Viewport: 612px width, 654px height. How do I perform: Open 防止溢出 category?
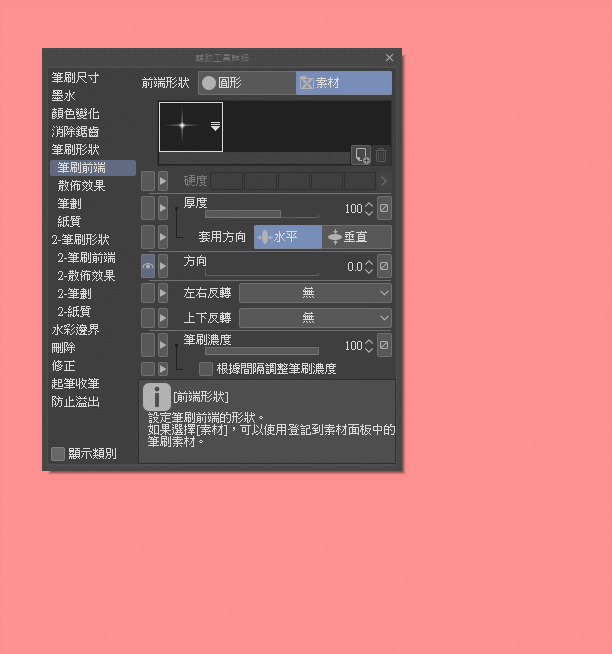75,402
